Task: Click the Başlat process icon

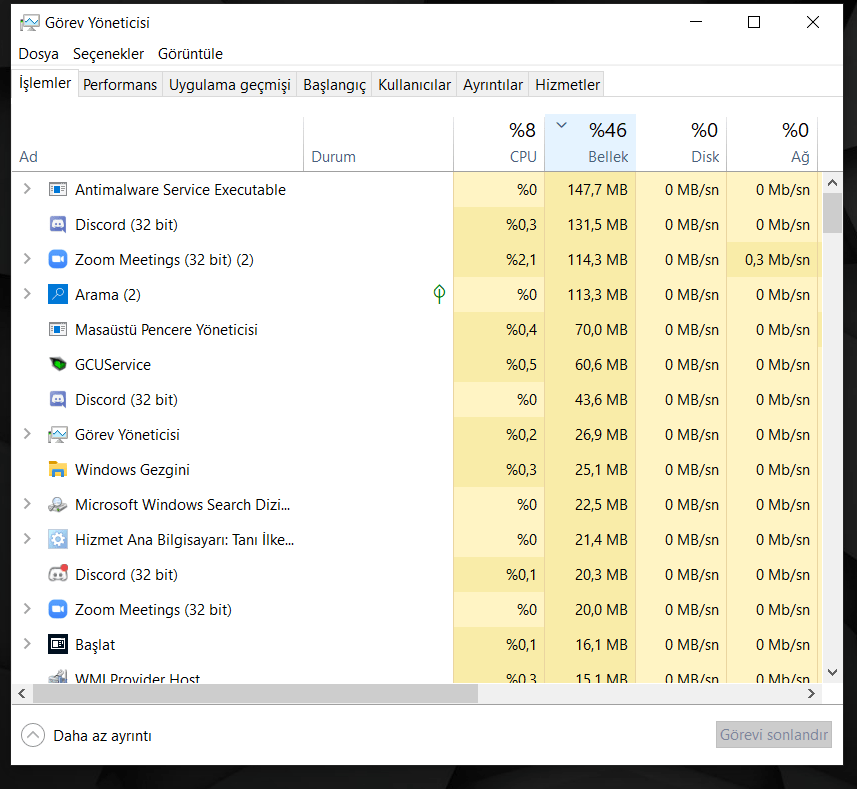Action: [x=58, y=644]
